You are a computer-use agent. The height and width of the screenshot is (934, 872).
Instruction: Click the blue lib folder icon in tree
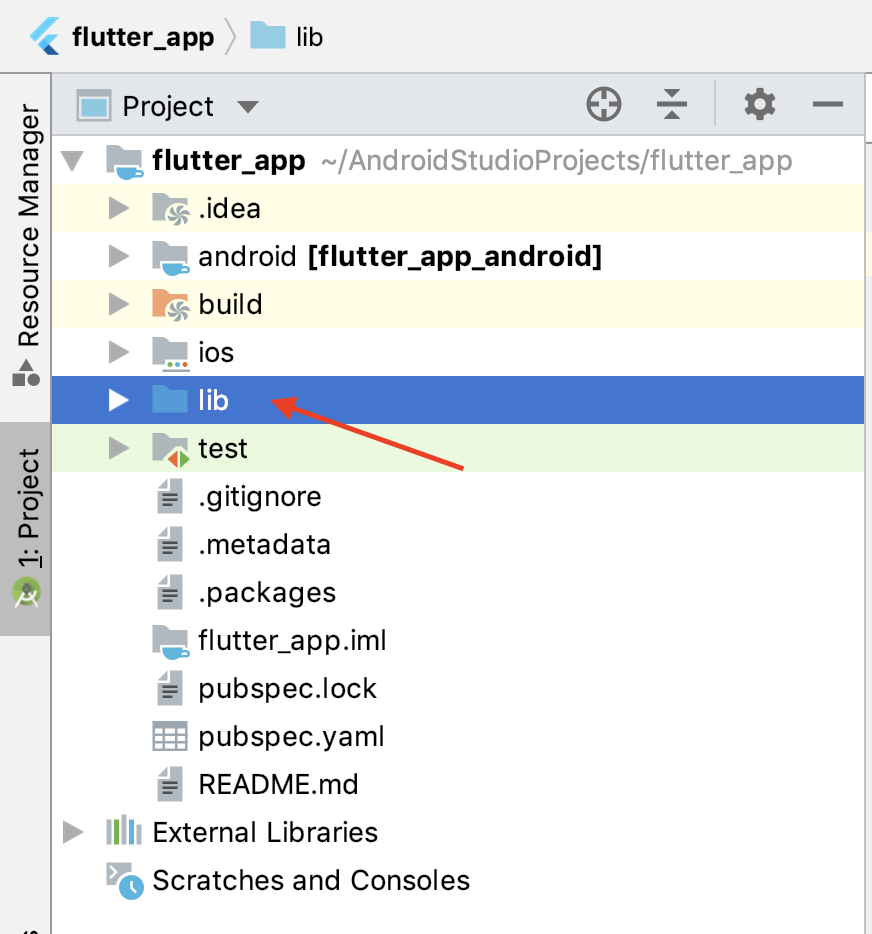pos(170,399)
